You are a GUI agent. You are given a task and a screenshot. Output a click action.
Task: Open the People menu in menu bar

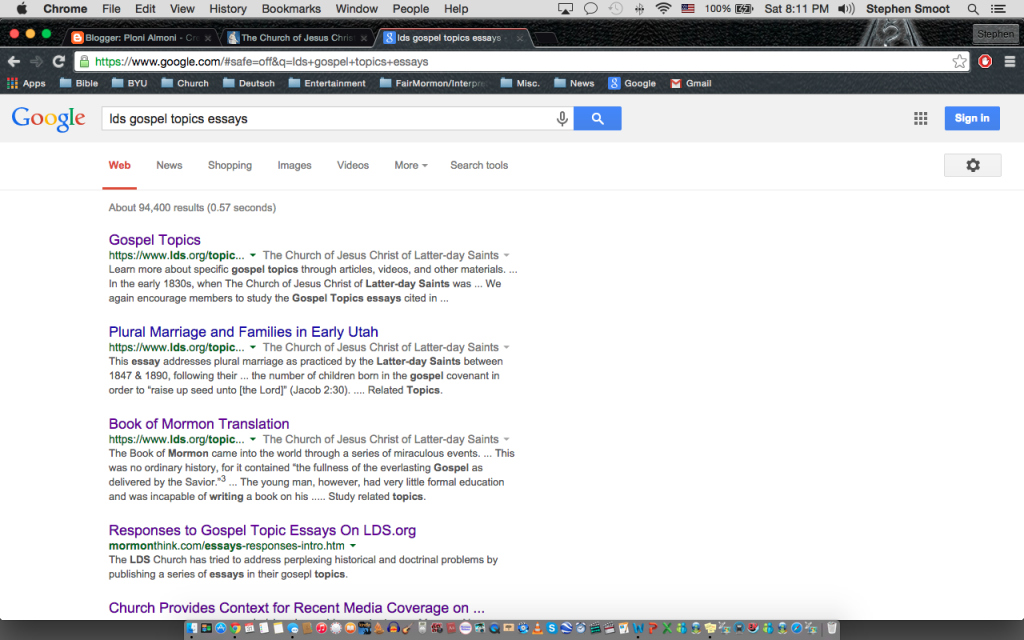(411, 8)
